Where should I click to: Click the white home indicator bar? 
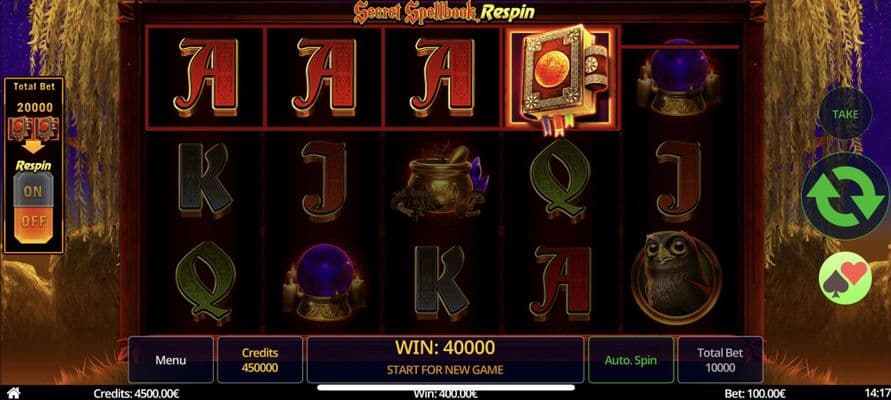(446, 388)
